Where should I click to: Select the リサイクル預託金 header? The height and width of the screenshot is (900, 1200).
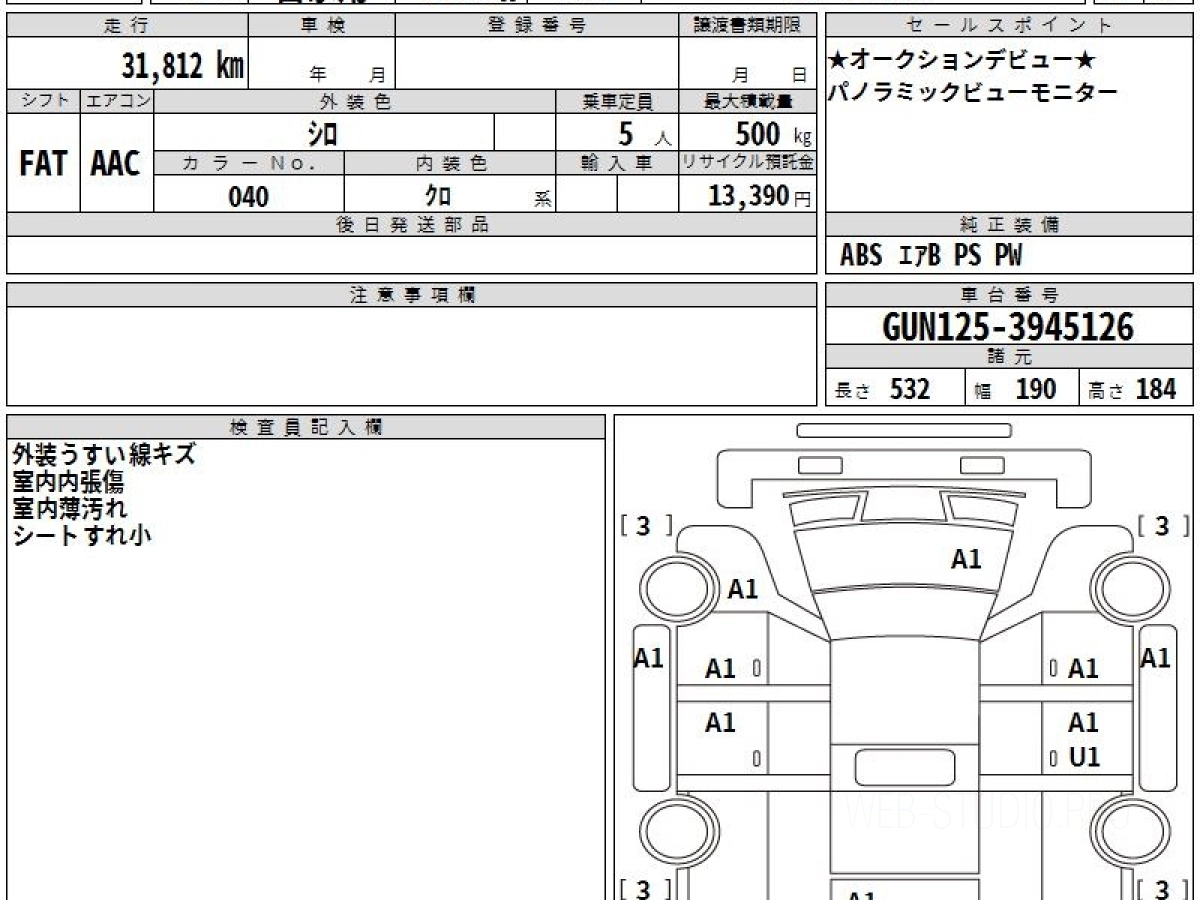(748, 164)
